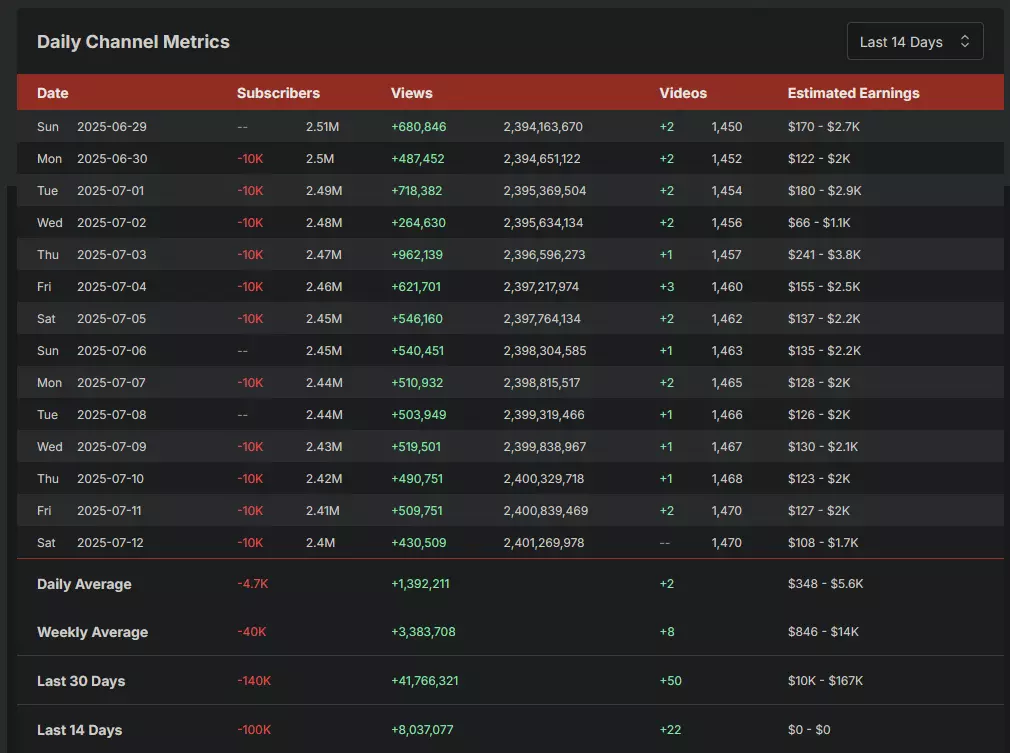
Task: Select date 2025-07-01
Action: point(111,191)
